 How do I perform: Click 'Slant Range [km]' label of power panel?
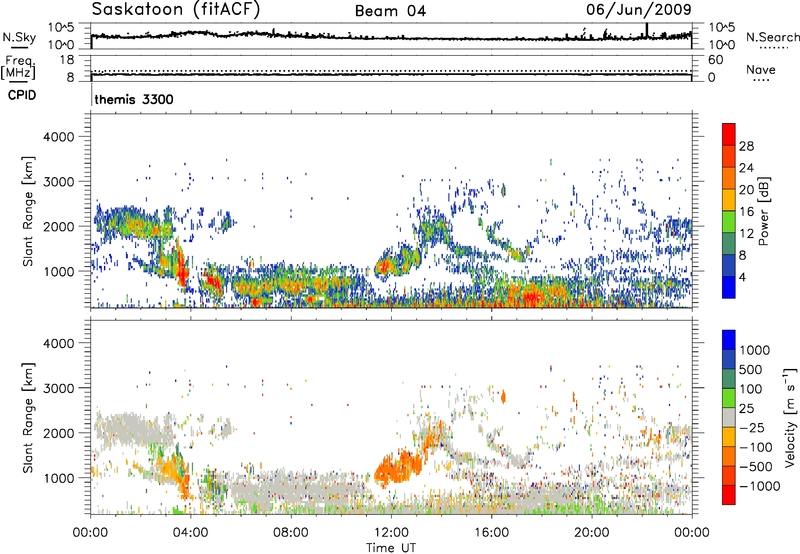28,211
